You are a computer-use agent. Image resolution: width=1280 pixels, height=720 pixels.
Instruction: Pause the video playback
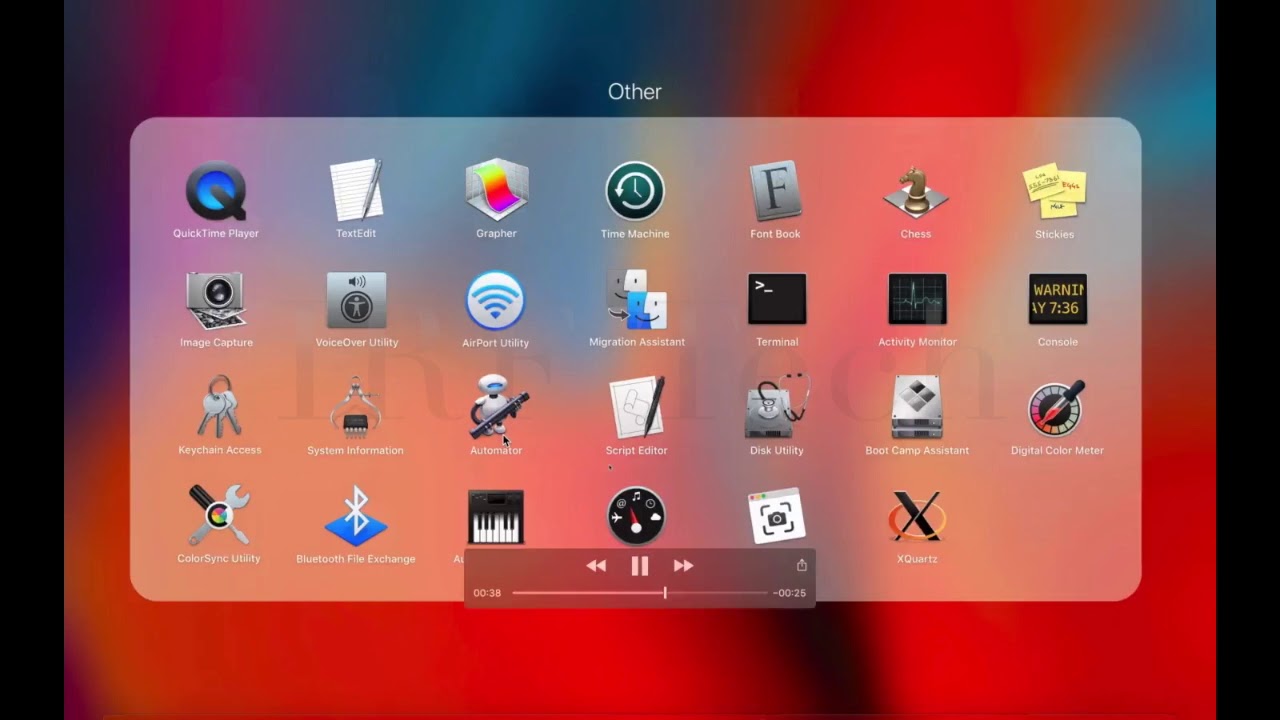(640, 566)
